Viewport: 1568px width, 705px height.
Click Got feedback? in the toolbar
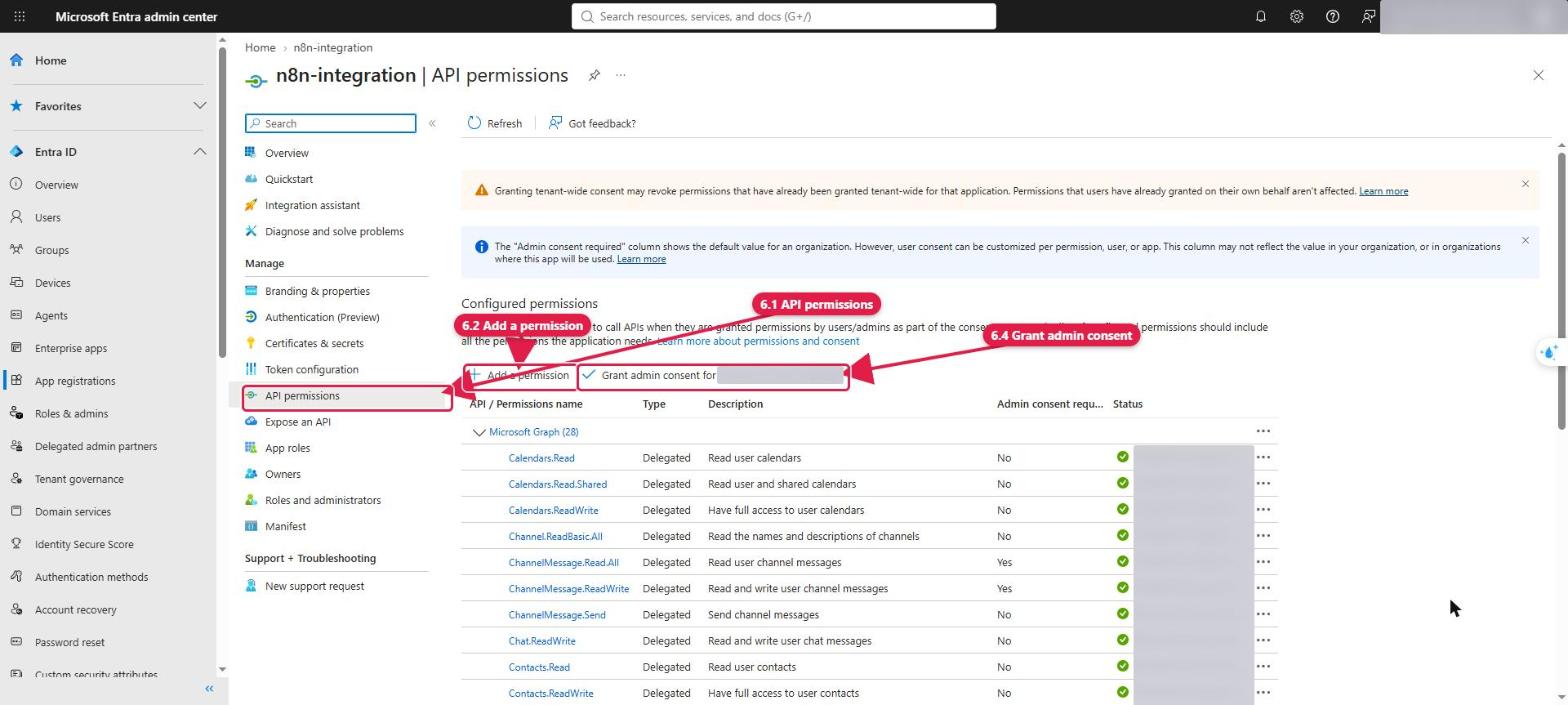pos(592,123)
